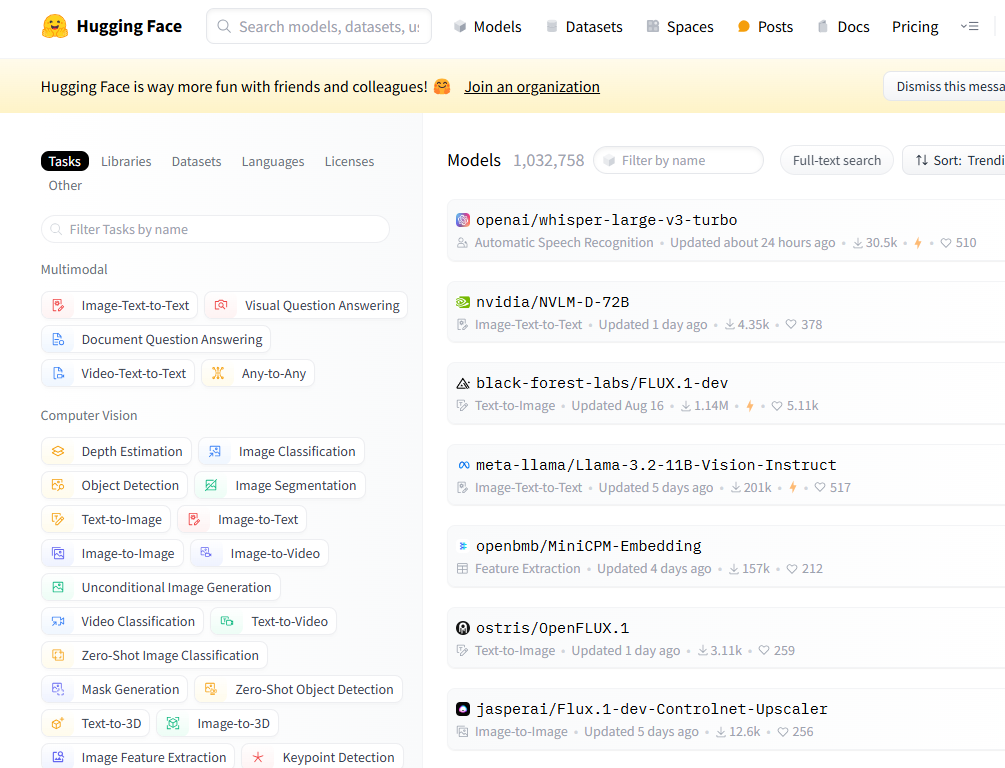Filter by Image-to-Text task
1005x768 pixels.
[242, 519]
